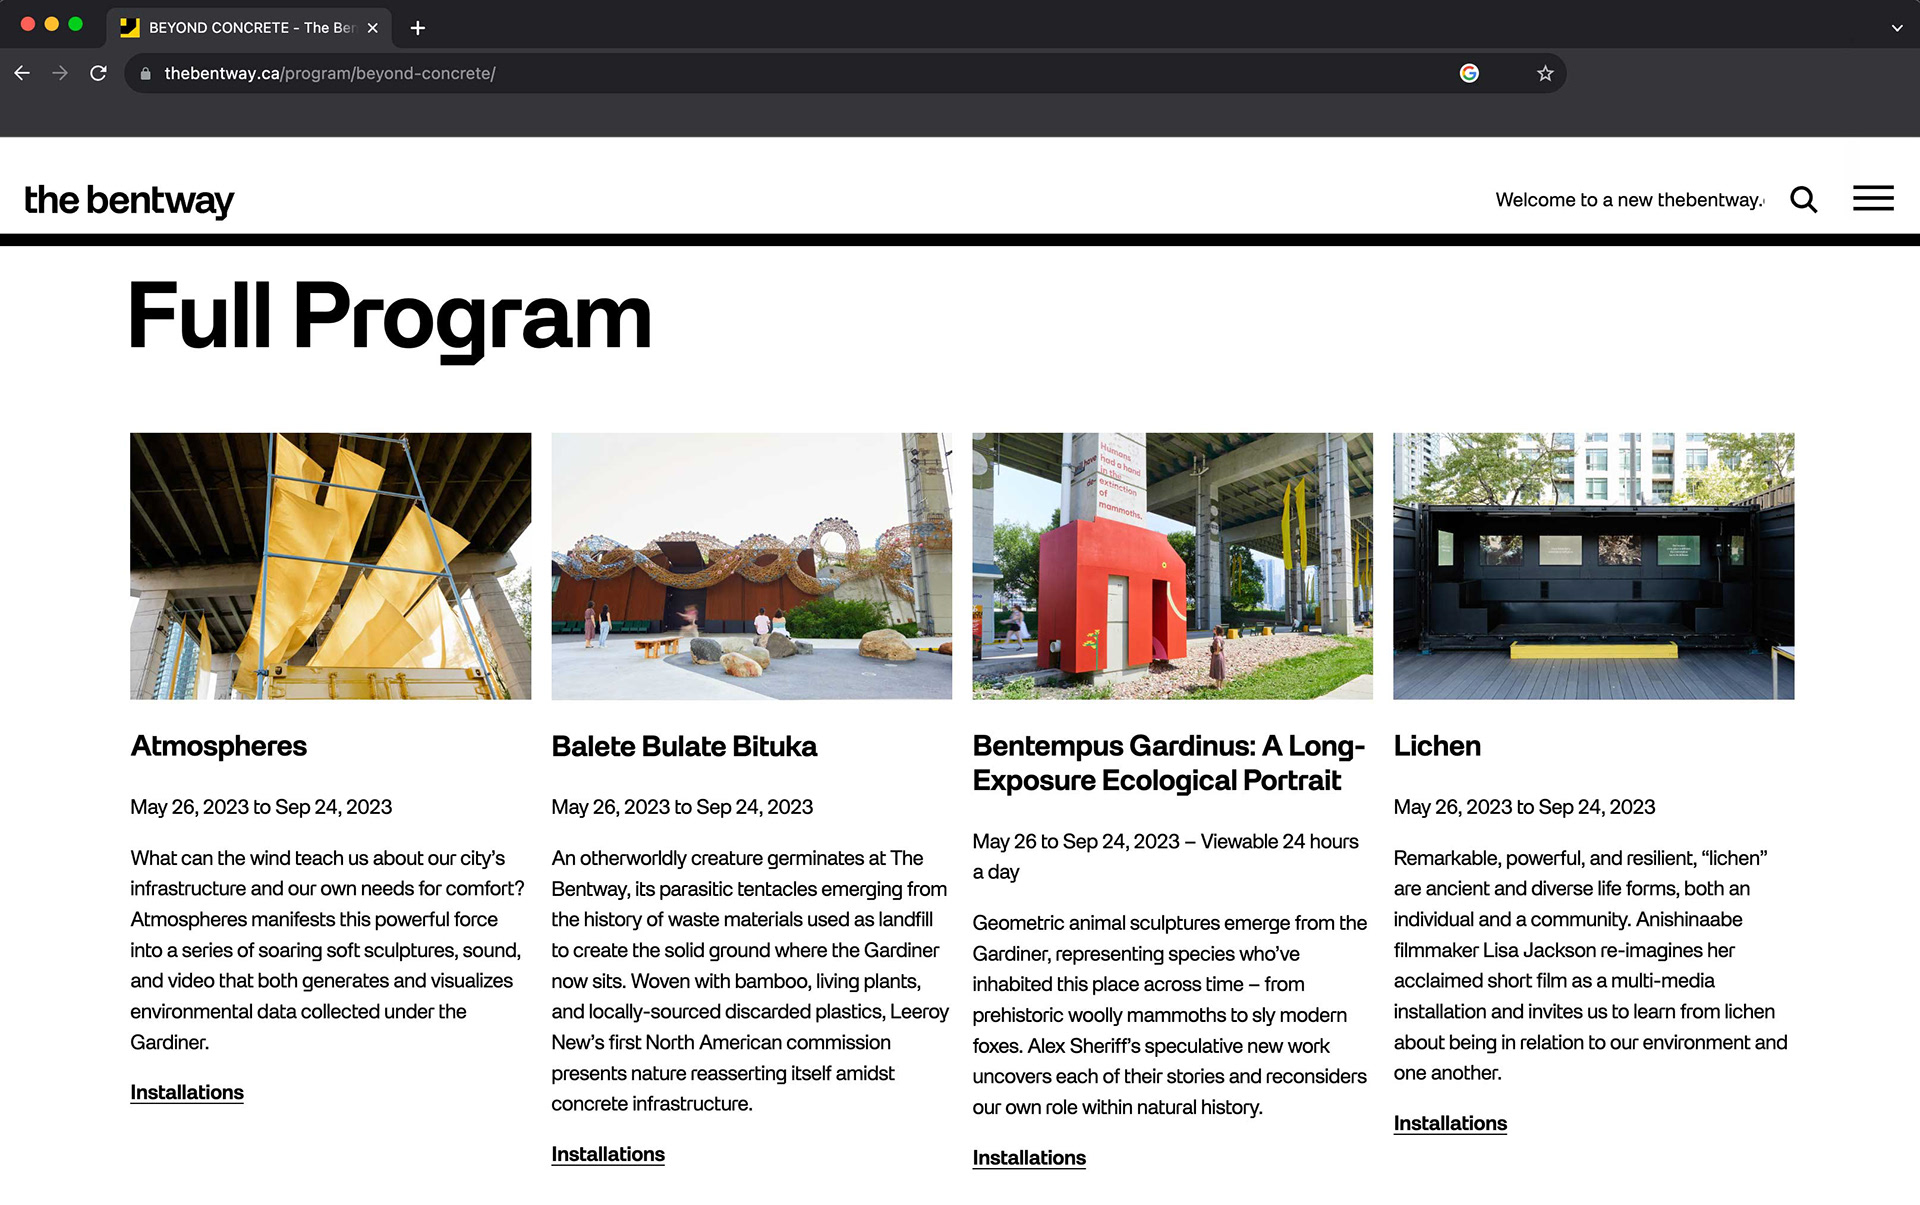1920x1205 pixels.
Task: Go to the bentway home logo
Action: [129, 201]
